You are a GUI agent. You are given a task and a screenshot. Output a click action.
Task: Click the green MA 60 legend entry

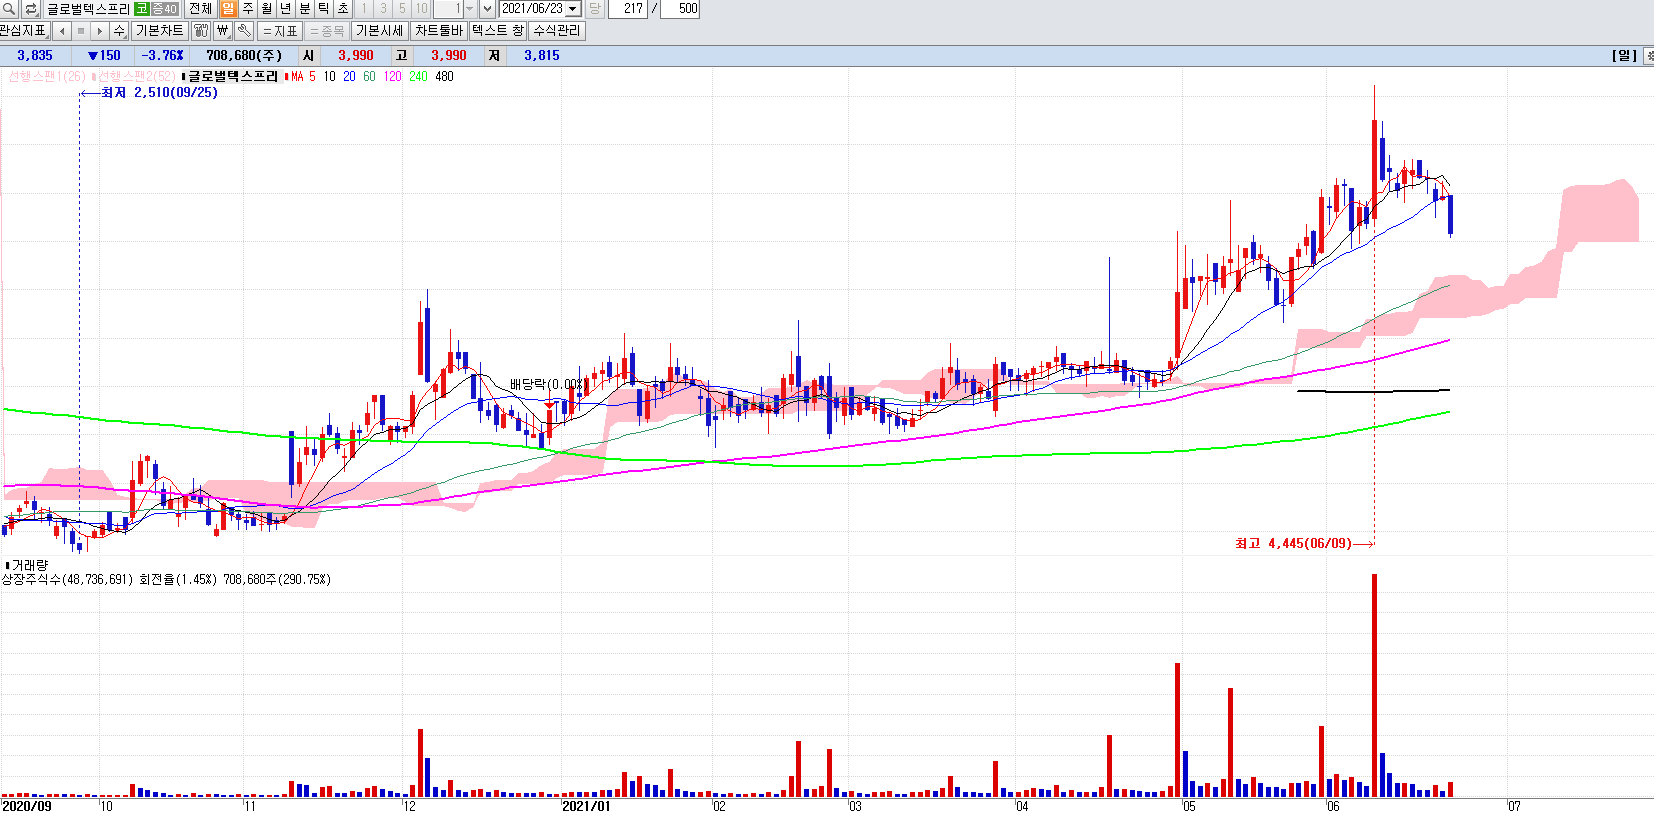(x=369, y=77)
